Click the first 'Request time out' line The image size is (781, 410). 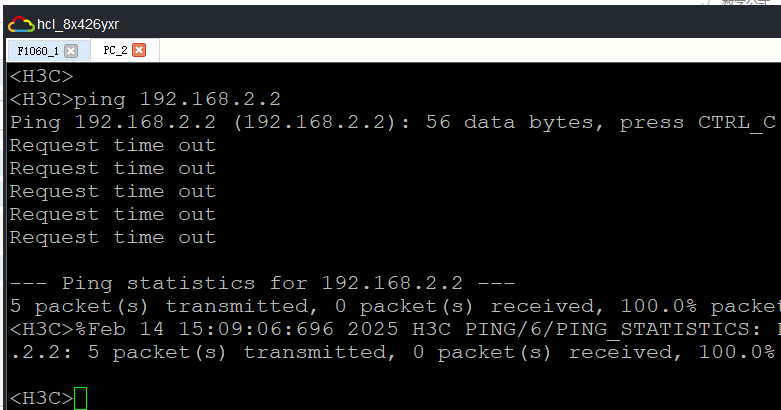[113, 145]
